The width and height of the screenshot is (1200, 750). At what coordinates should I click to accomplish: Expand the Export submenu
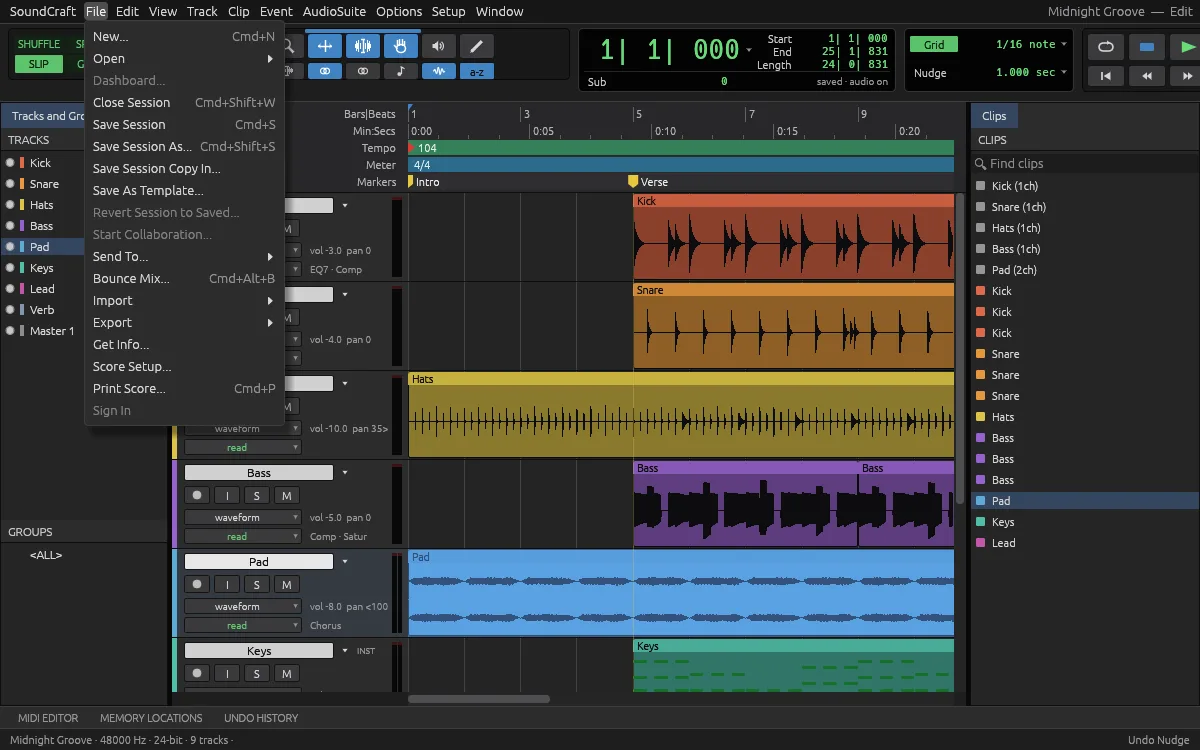click(184, 323)
